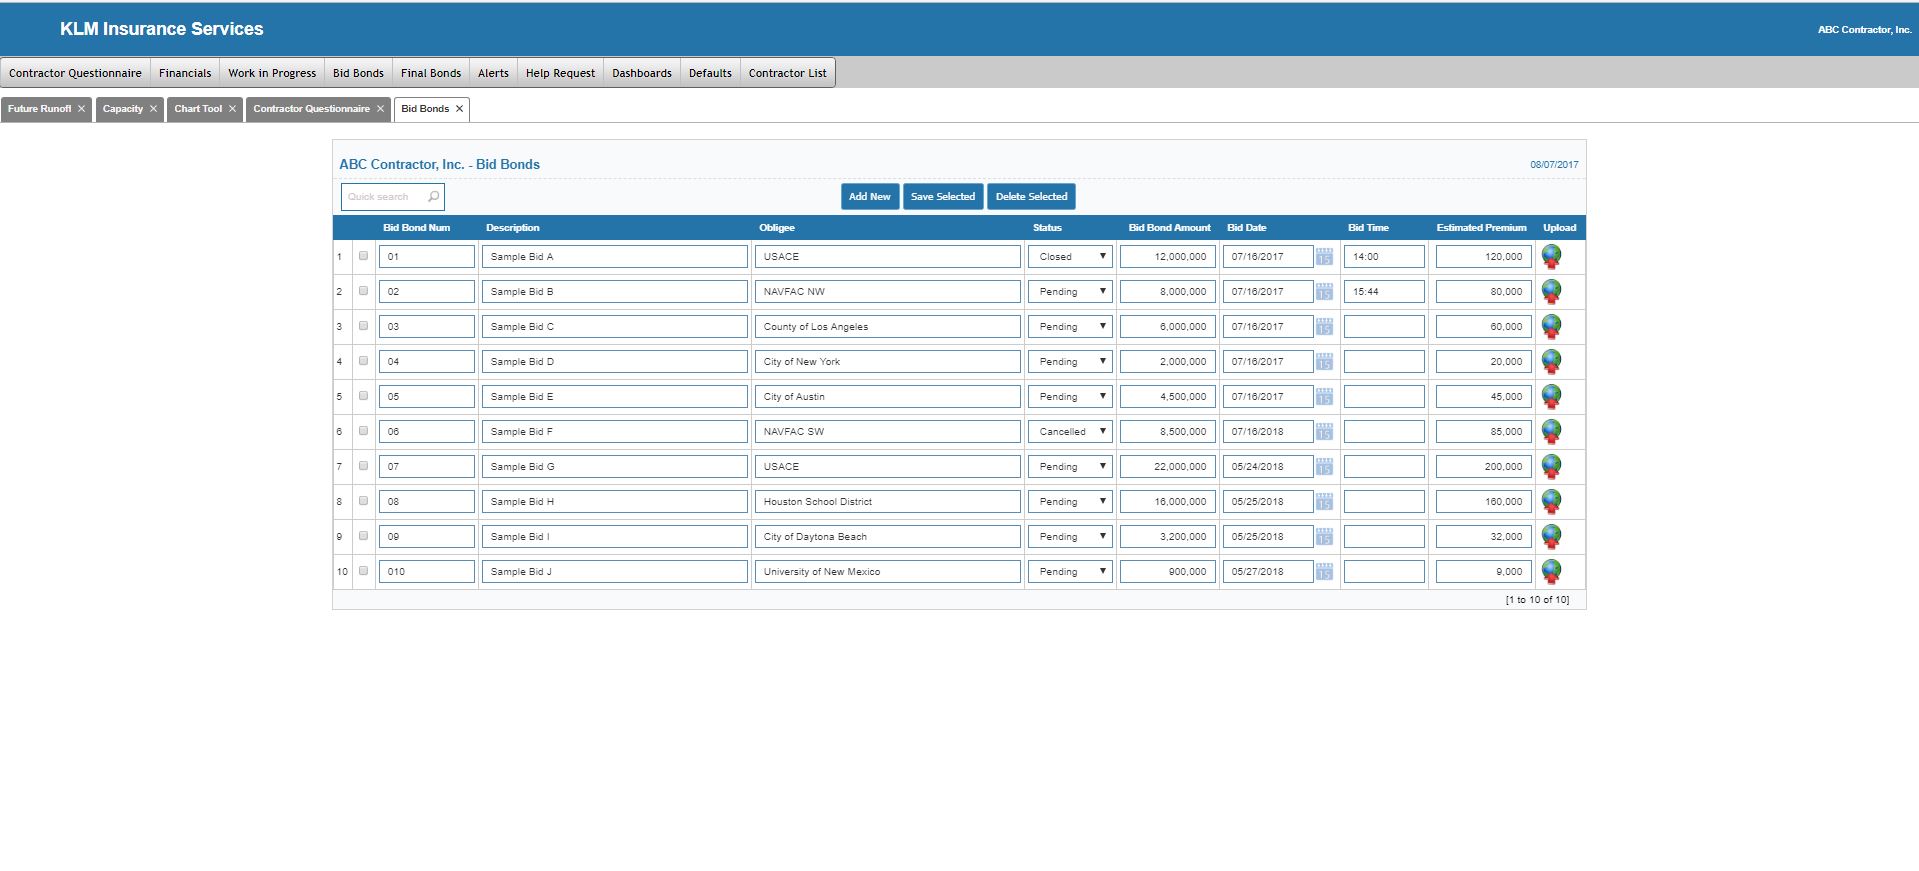This screenshot has height=871, width=1919.
Task: Click Bid Time field for Sample Bid C
Action: pyautogui.click(x=1384, y=327)
